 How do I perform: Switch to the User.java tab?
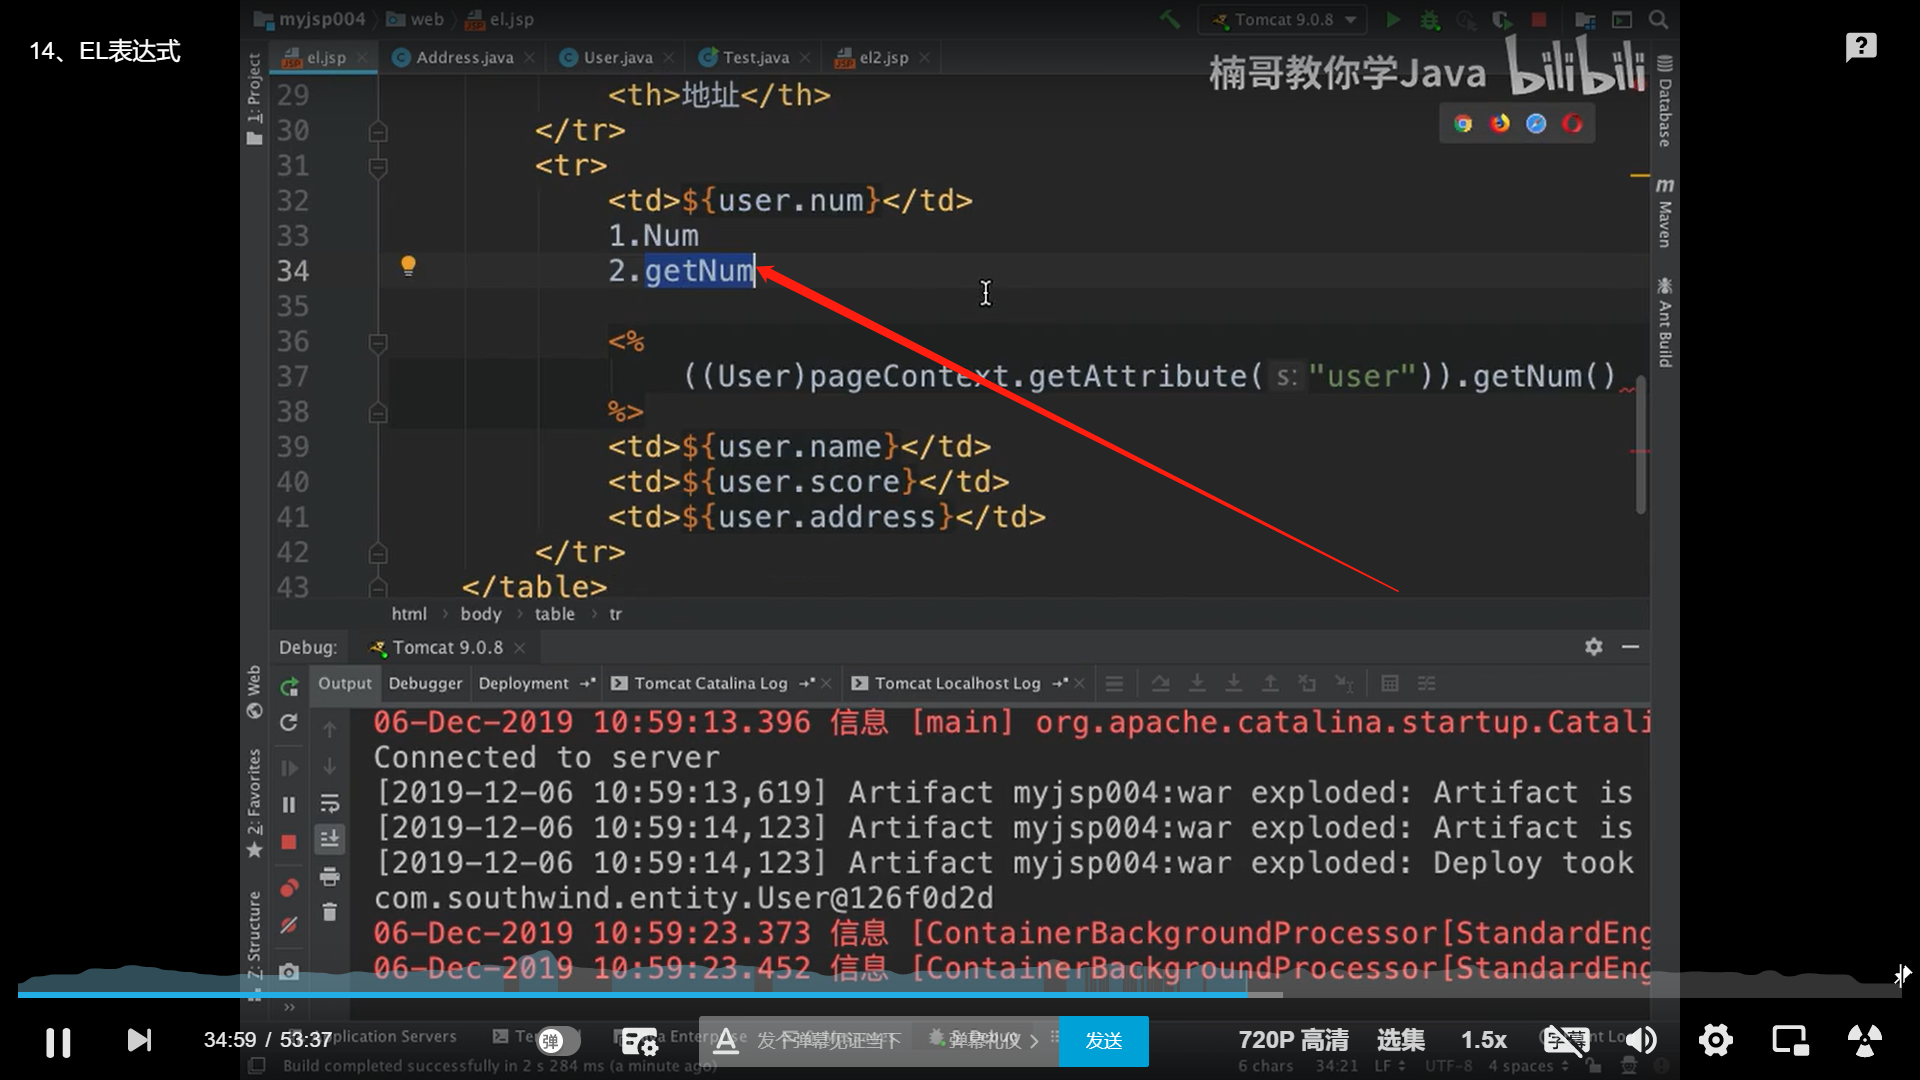pos(616,58)
